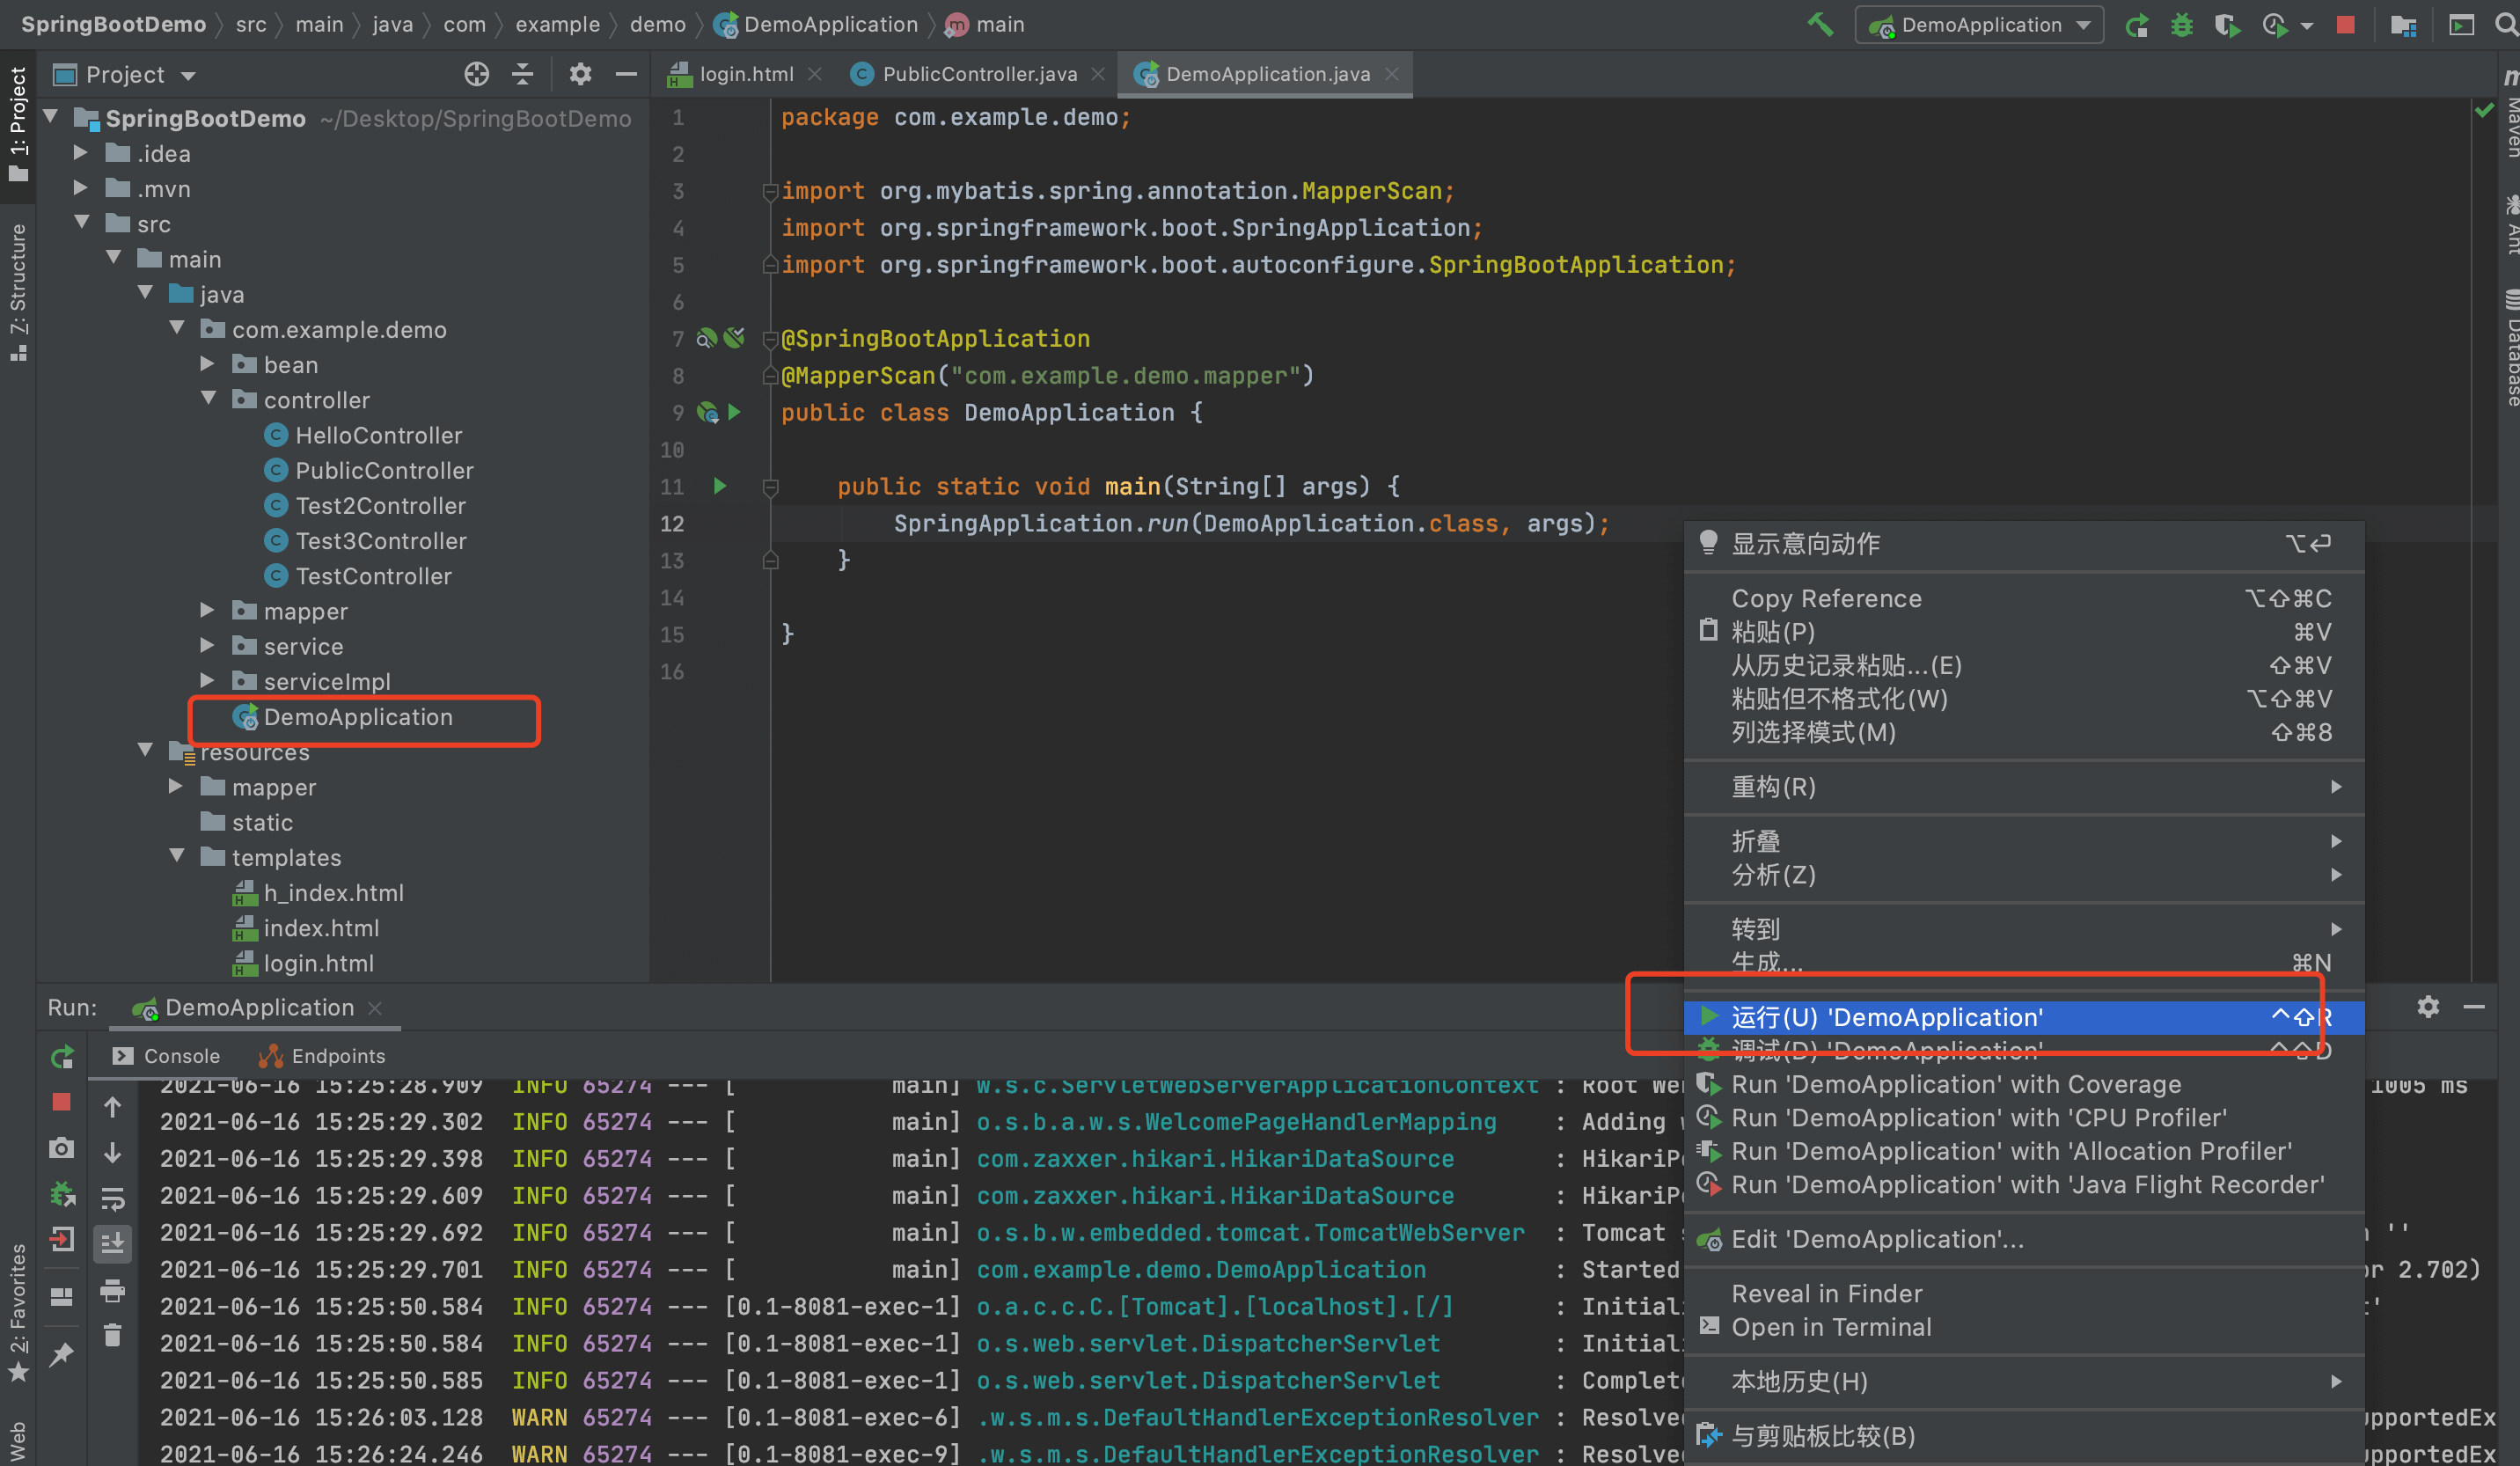Image resolution: width=2520 pixels, height=1466 pixels.
Task: Toggle the 2: Favorites tool window stripe
Action: tap(18, 1313)
